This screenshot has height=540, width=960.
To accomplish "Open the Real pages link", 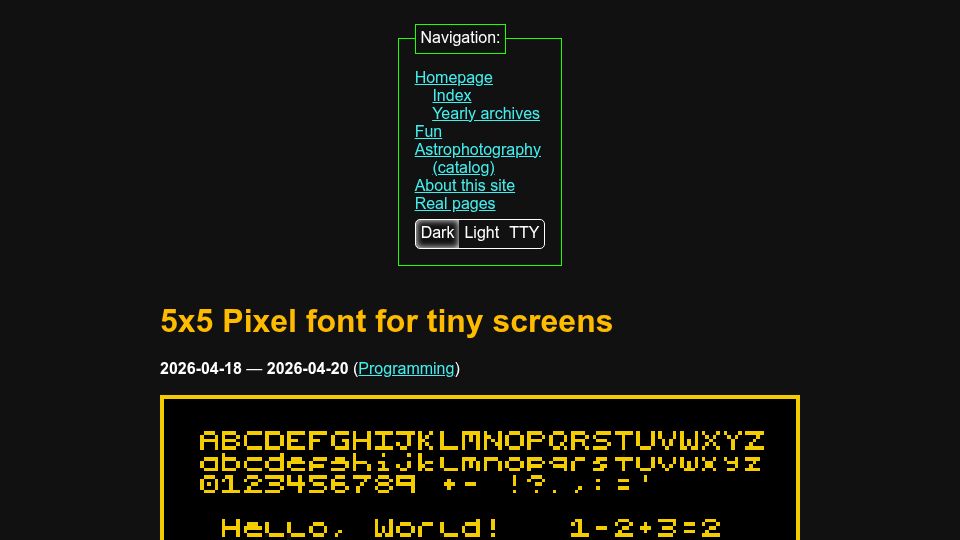I will point(455,204).
